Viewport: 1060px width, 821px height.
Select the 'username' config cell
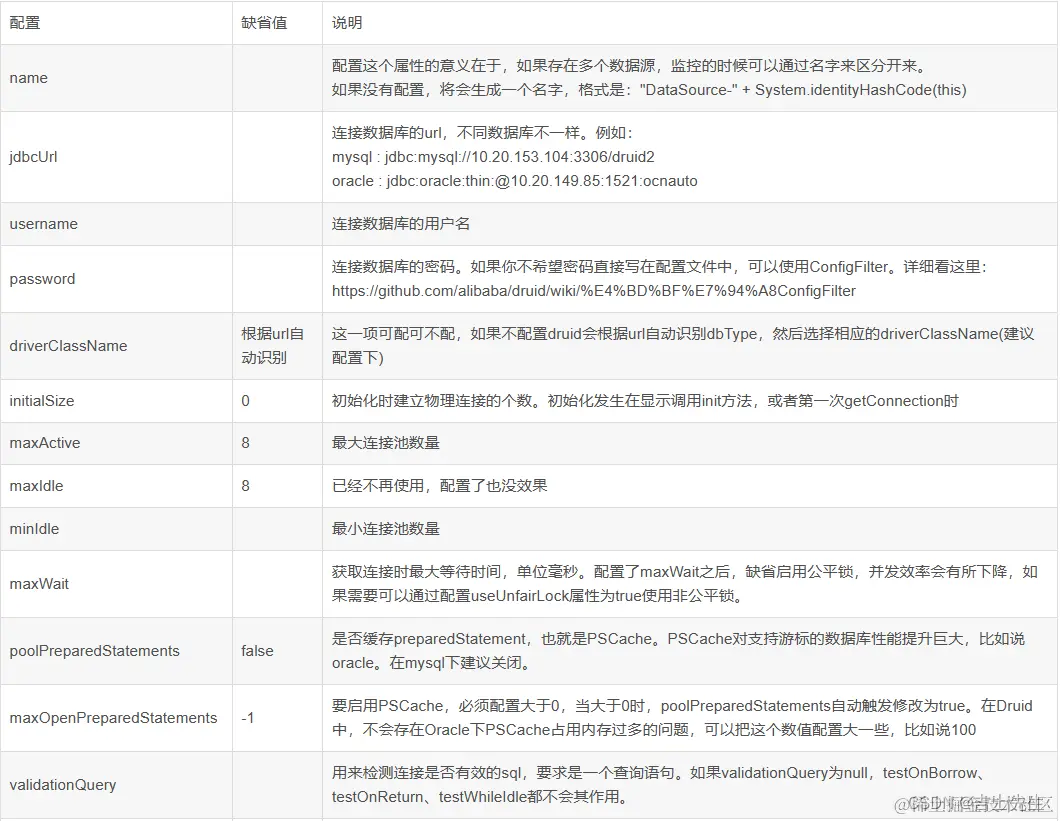click(x=116, y=224)
